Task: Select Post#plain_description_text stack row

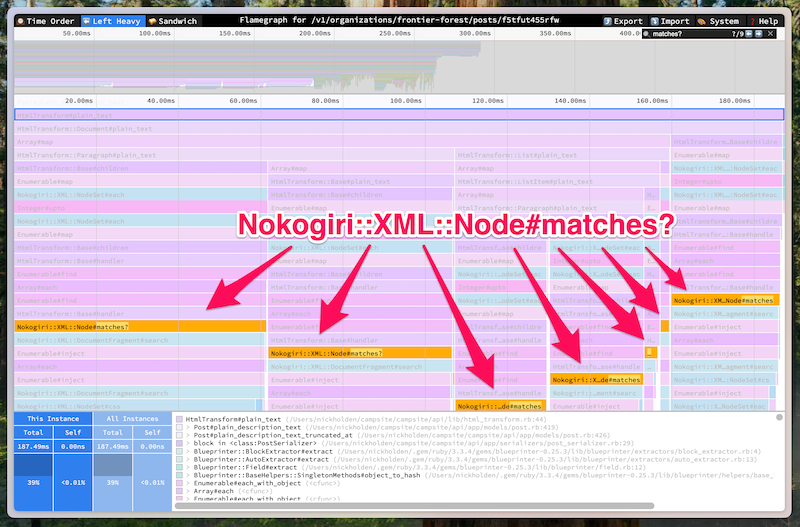Action: [x=372, y=428]
